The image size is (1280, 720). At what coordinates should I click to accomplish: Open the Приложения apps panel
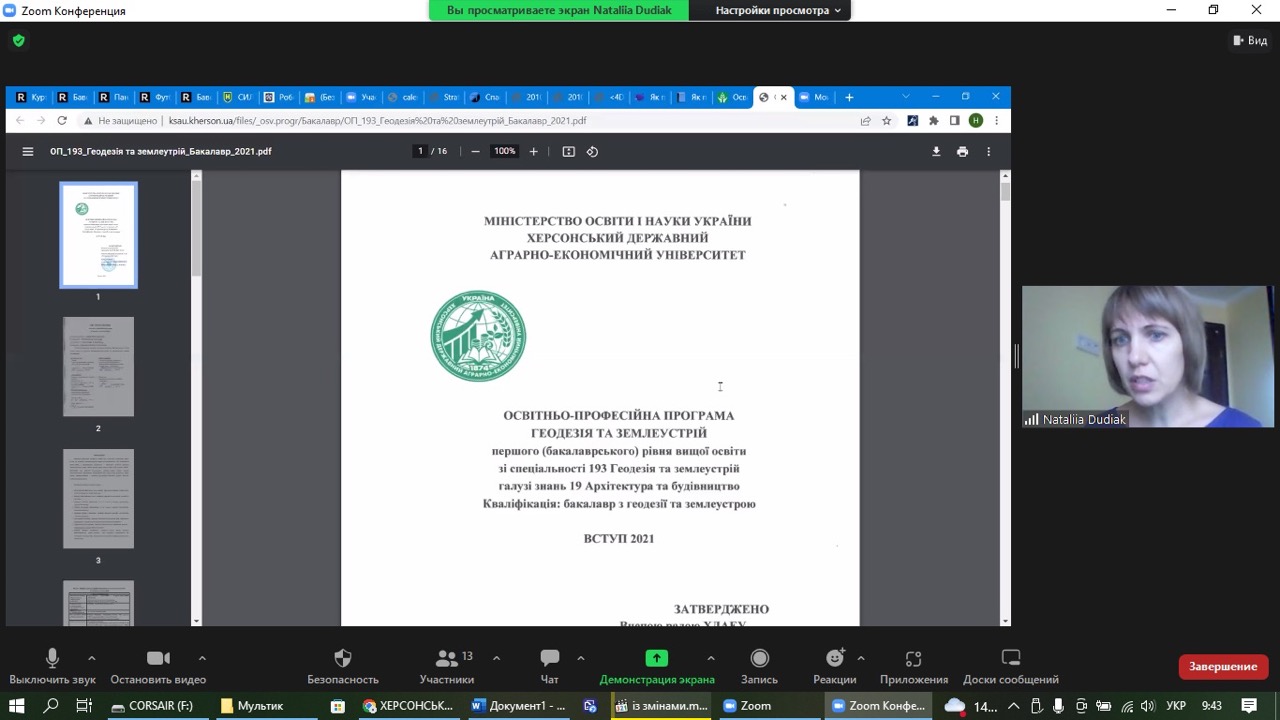tap(914, 667)
